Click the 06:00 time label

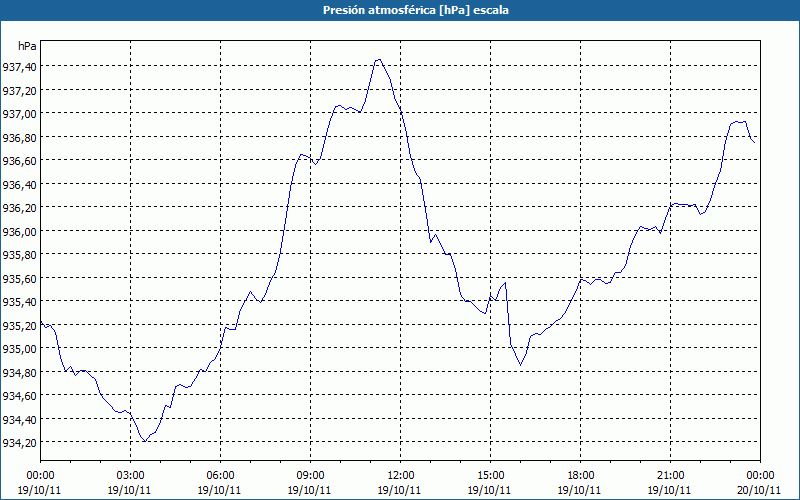point(220,476)
